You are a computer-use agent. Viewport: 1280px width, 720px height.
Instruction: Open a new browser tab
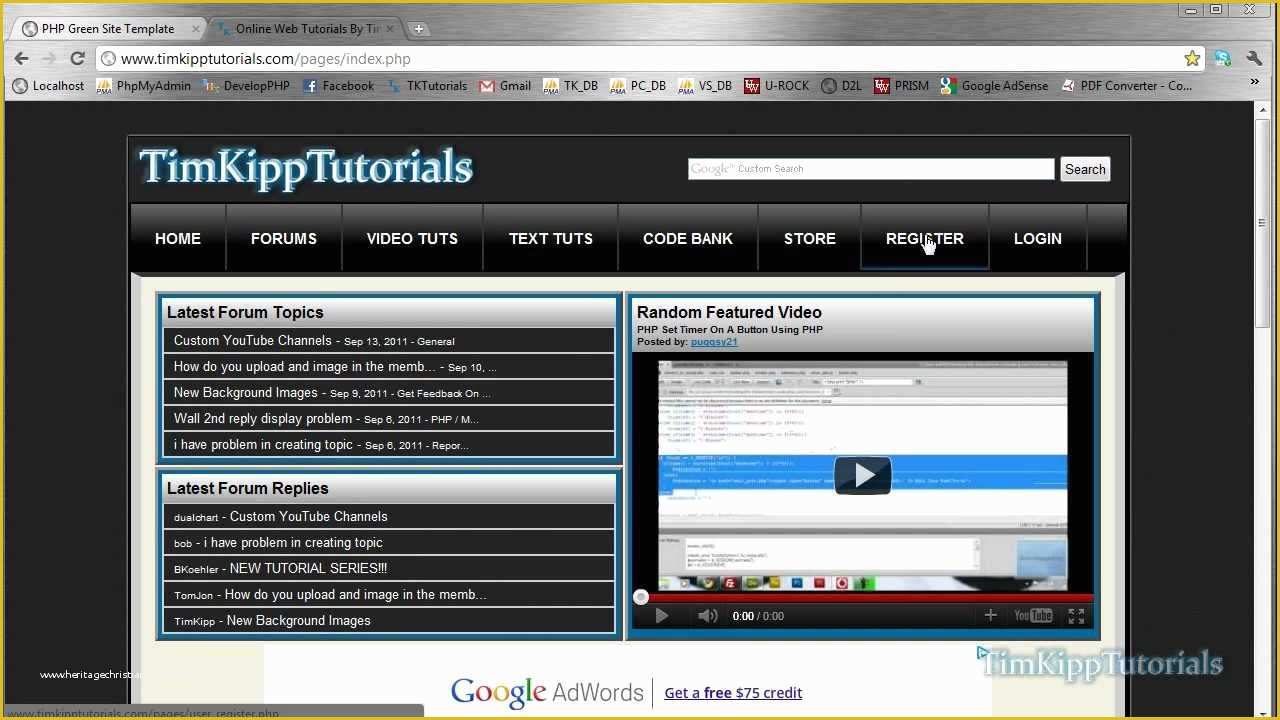tap(419, 28)
